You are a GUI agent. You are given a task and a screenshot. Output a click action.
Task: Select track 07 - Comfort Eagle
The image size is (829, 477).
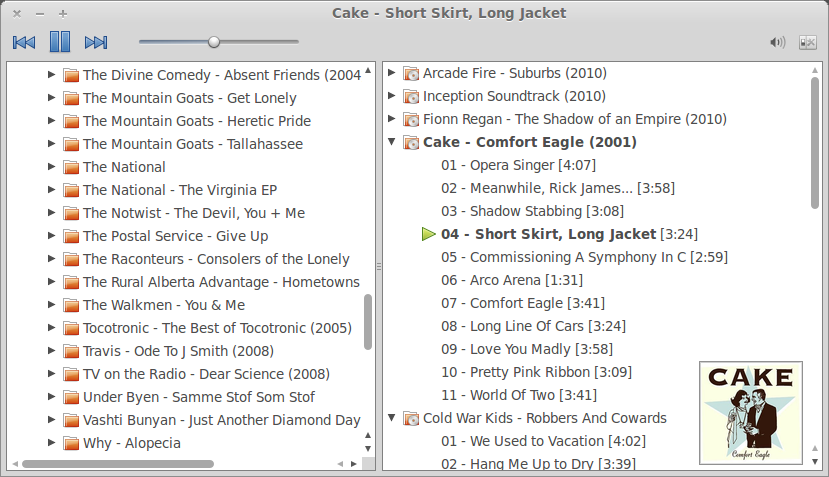pos(523,303)
